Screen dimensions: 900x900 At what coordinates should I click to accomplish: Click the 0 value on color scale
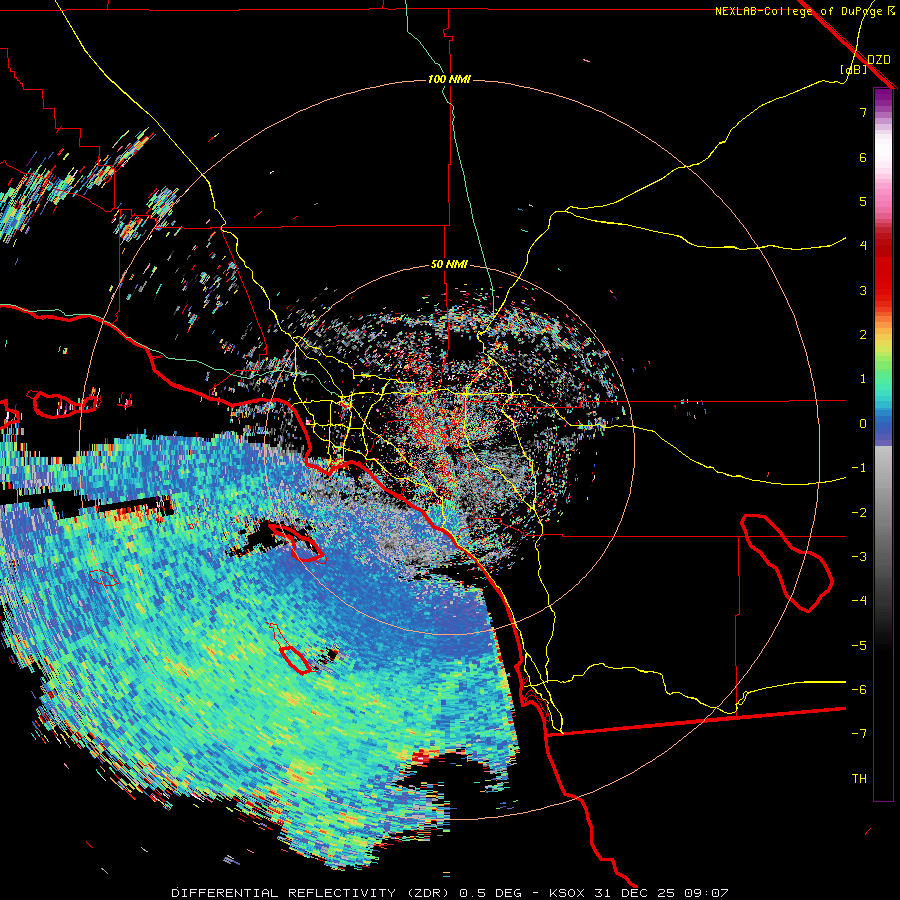863,424
